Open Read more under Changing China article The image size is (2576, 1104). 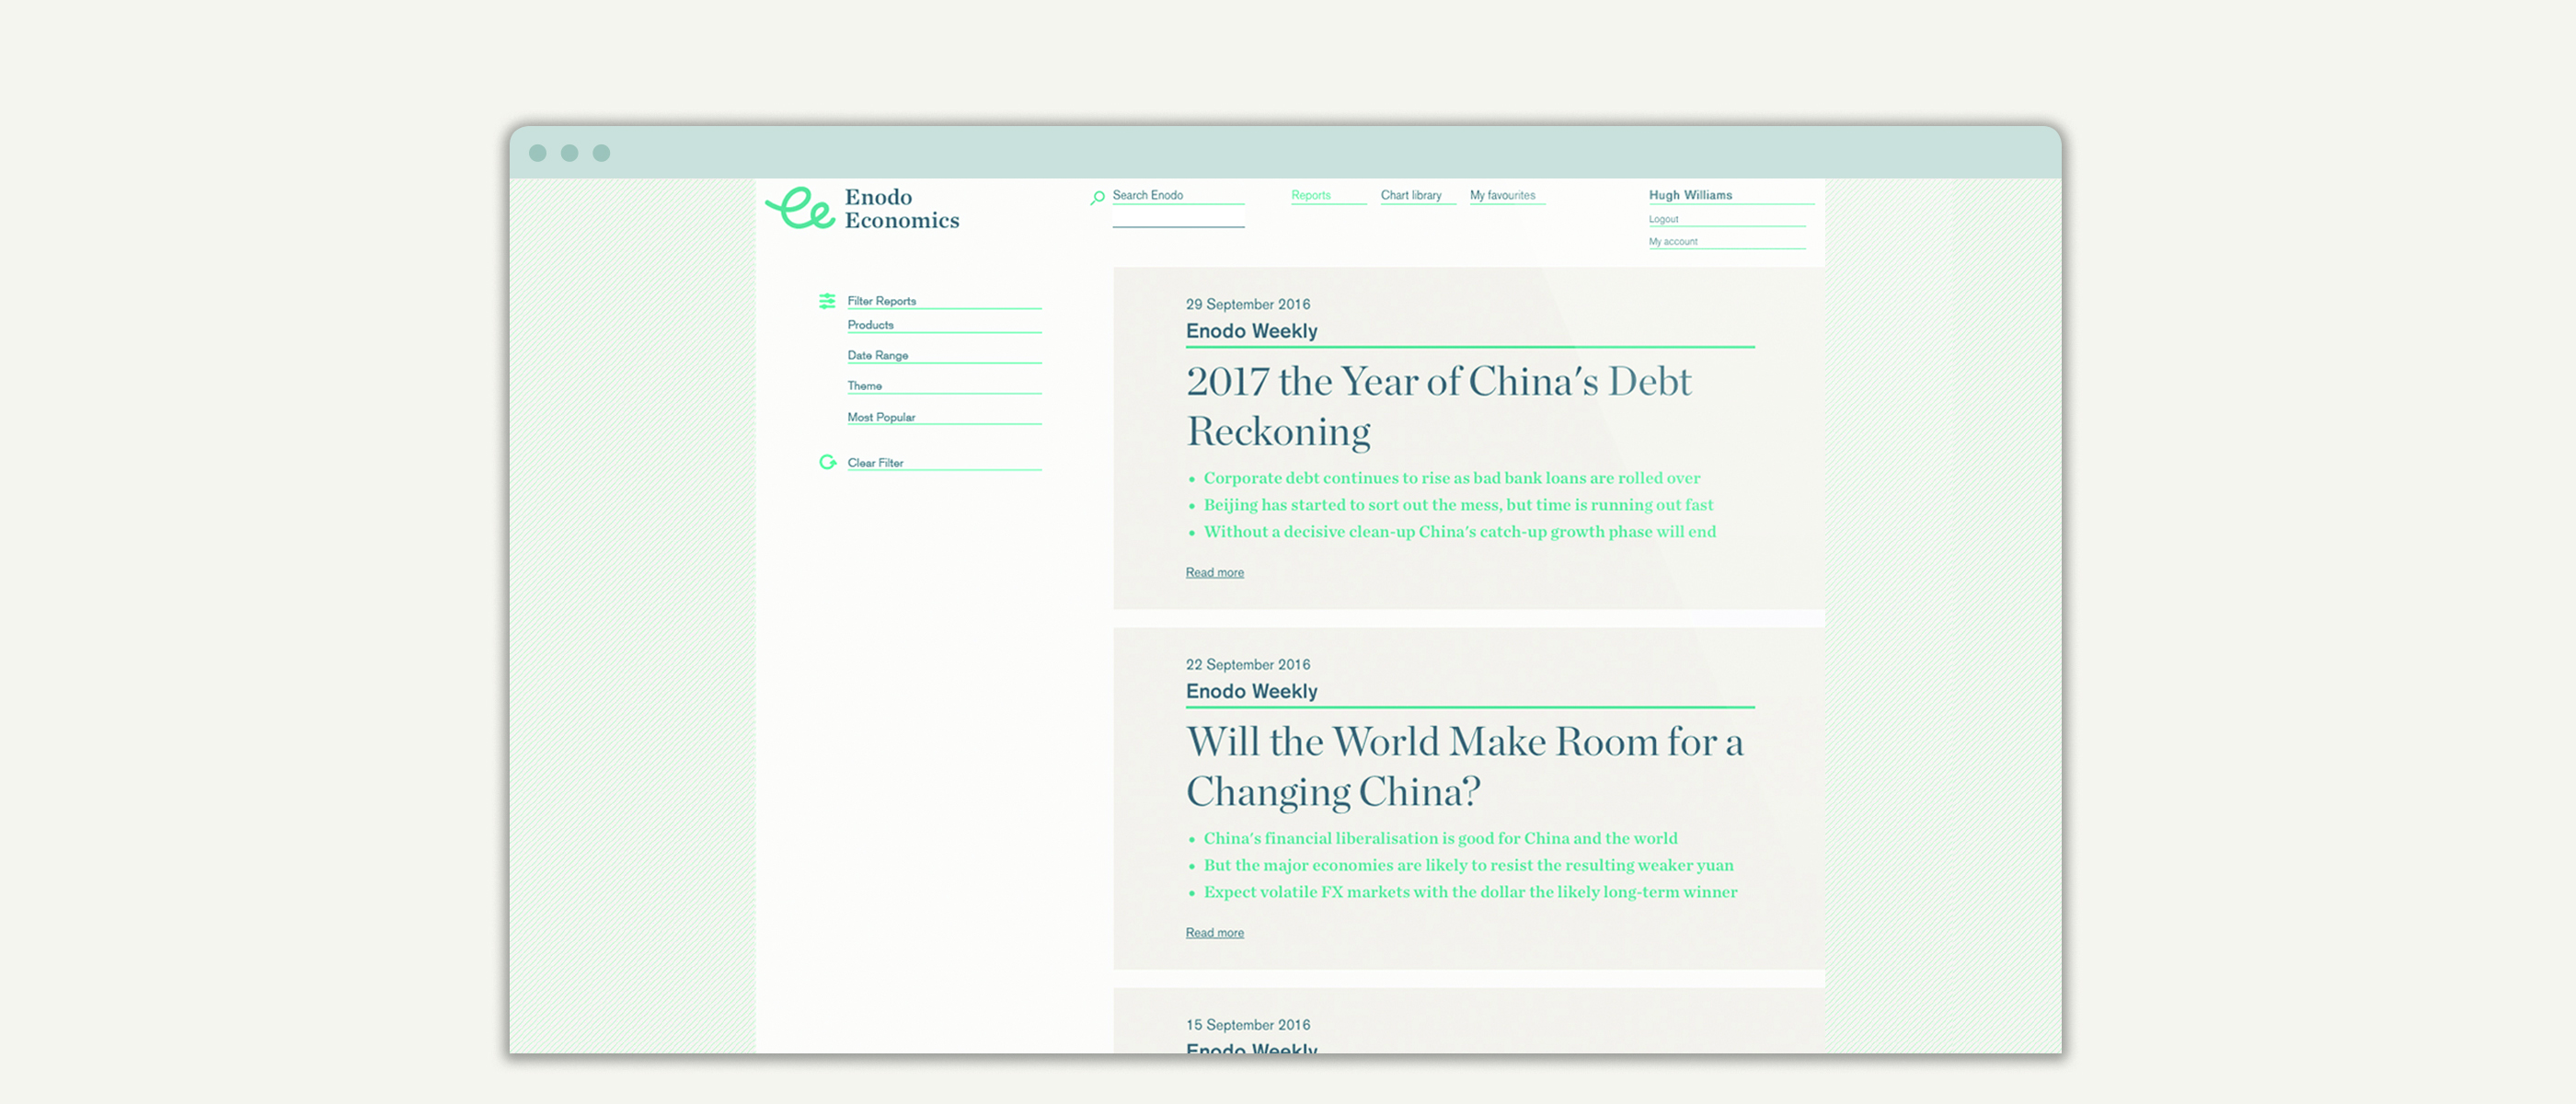pos(1214,932)
